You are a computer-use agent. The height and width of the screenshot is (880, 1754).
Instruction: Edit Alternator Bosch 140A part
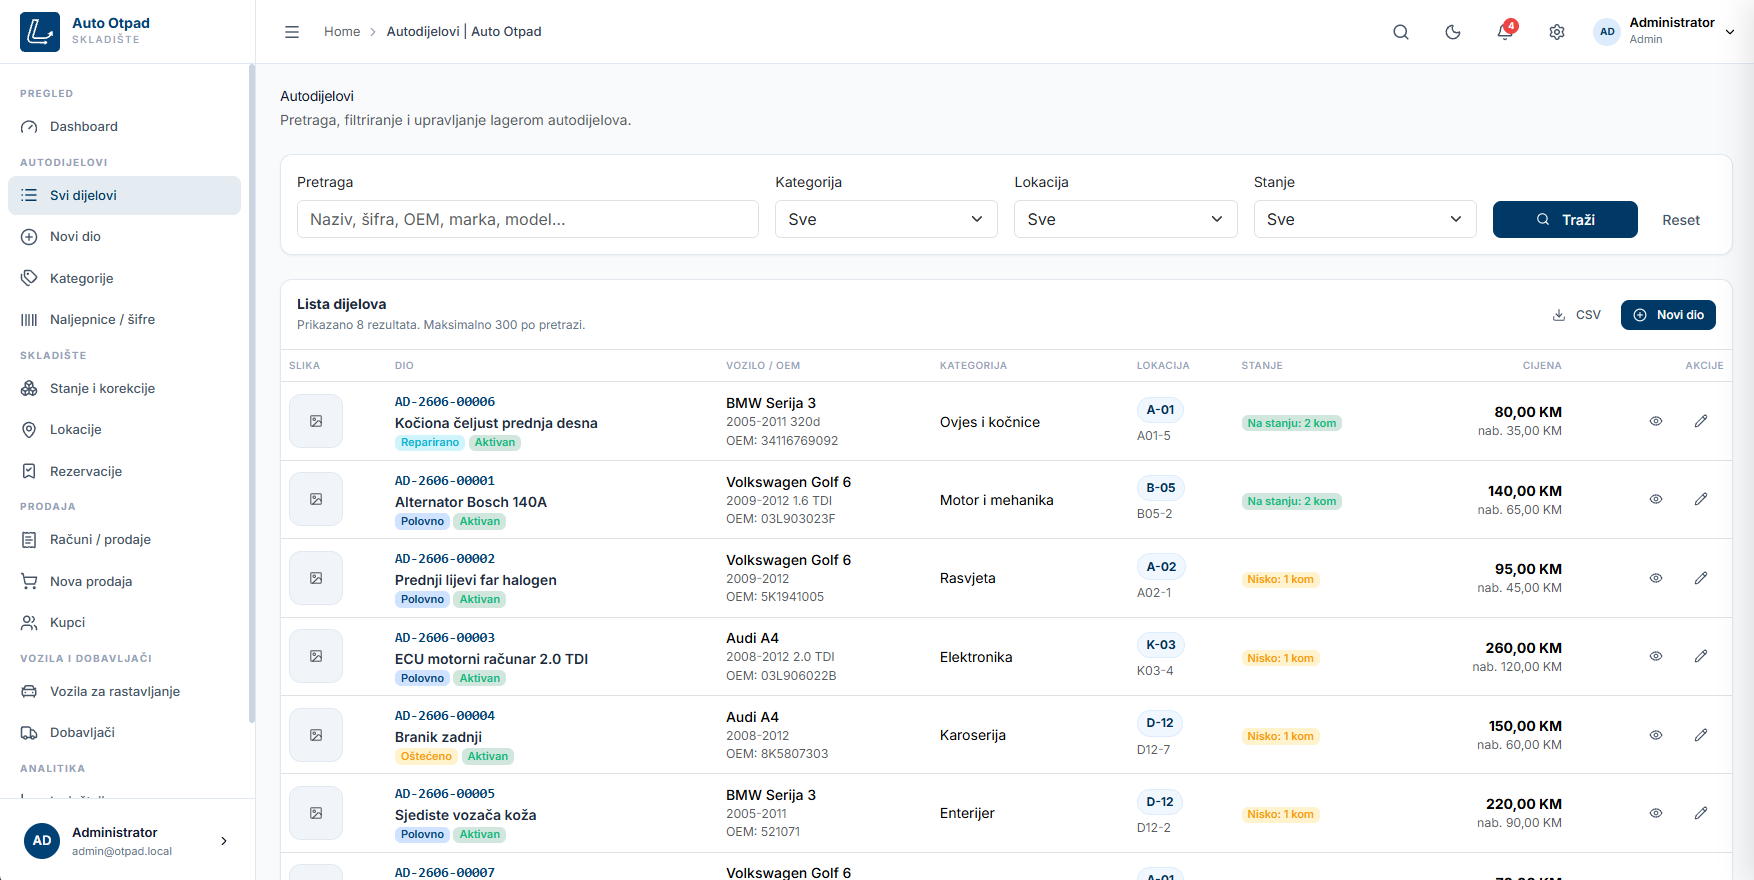(1701, 499)
